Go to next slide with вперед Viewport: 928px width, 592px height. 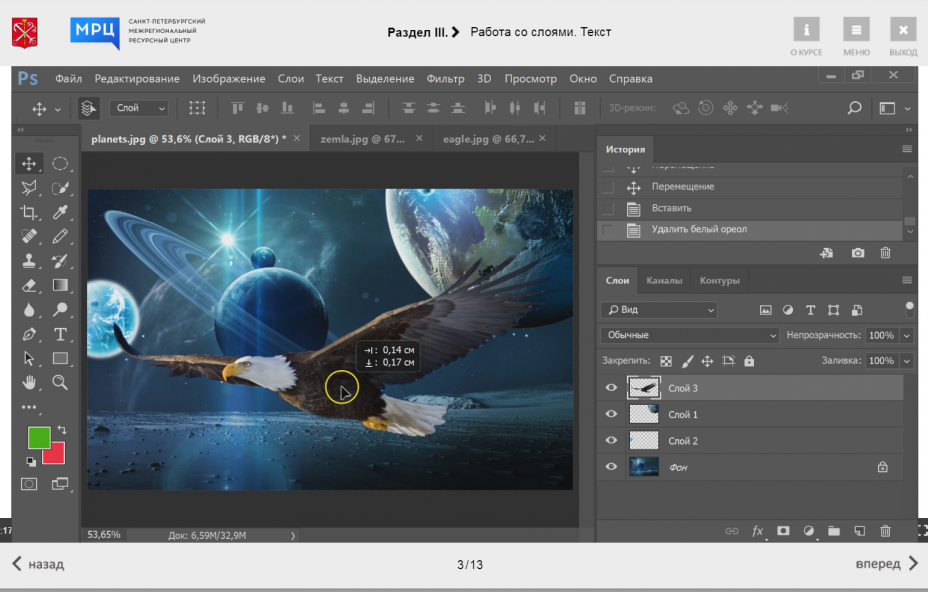[886, 564]
